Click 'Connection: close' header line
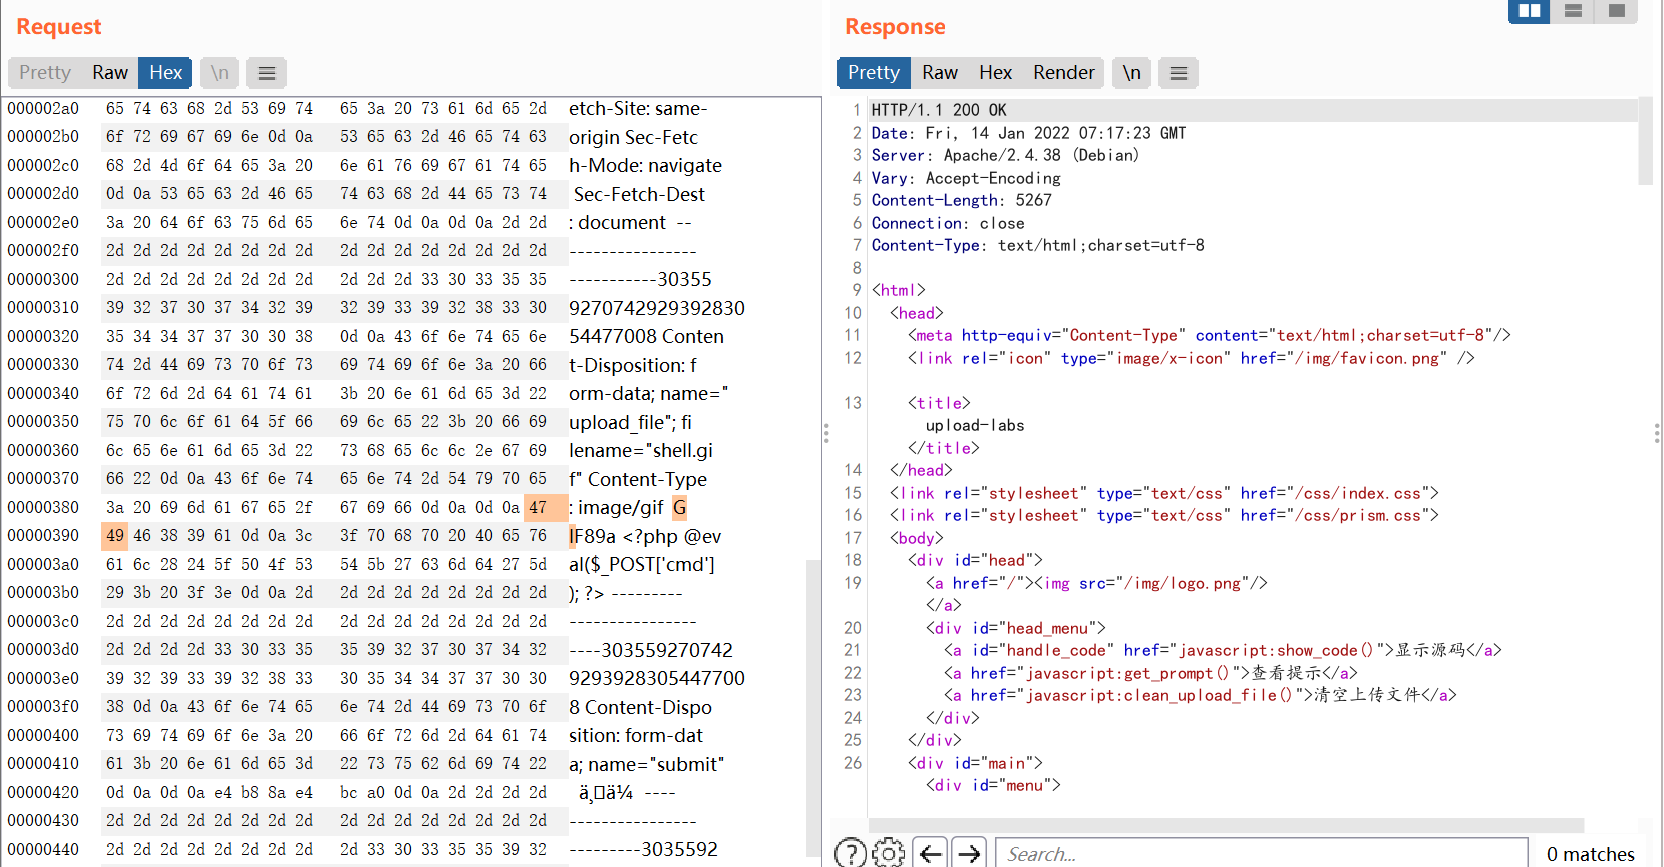Screen dimensions: 1664x867 (948, 223)
